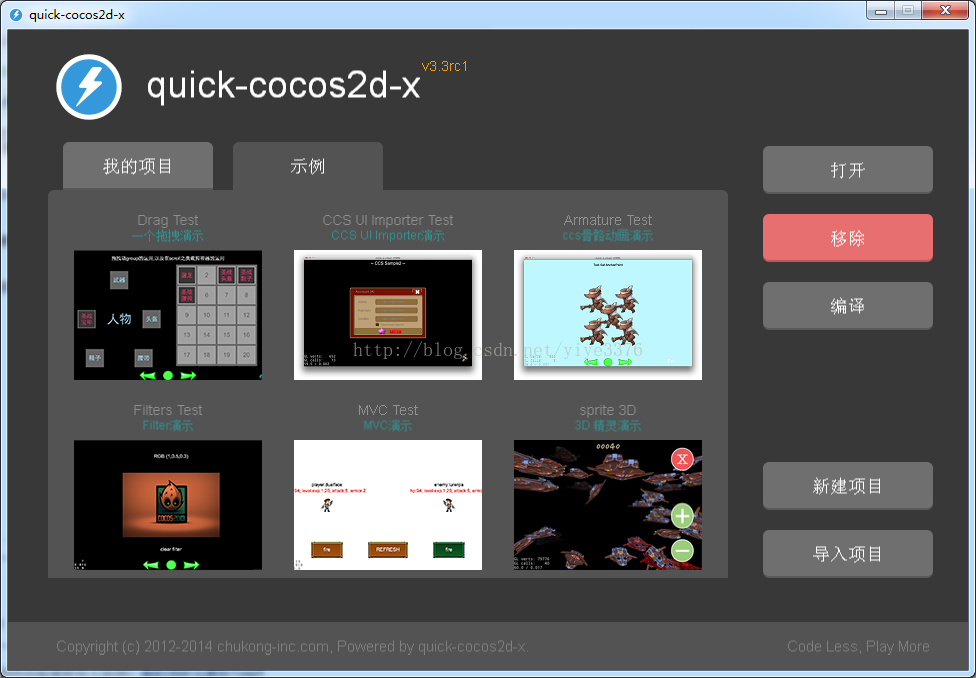Click the 新建项目 button
The width and height of the screenshot is (976, 678).
[x=848, y=486]
